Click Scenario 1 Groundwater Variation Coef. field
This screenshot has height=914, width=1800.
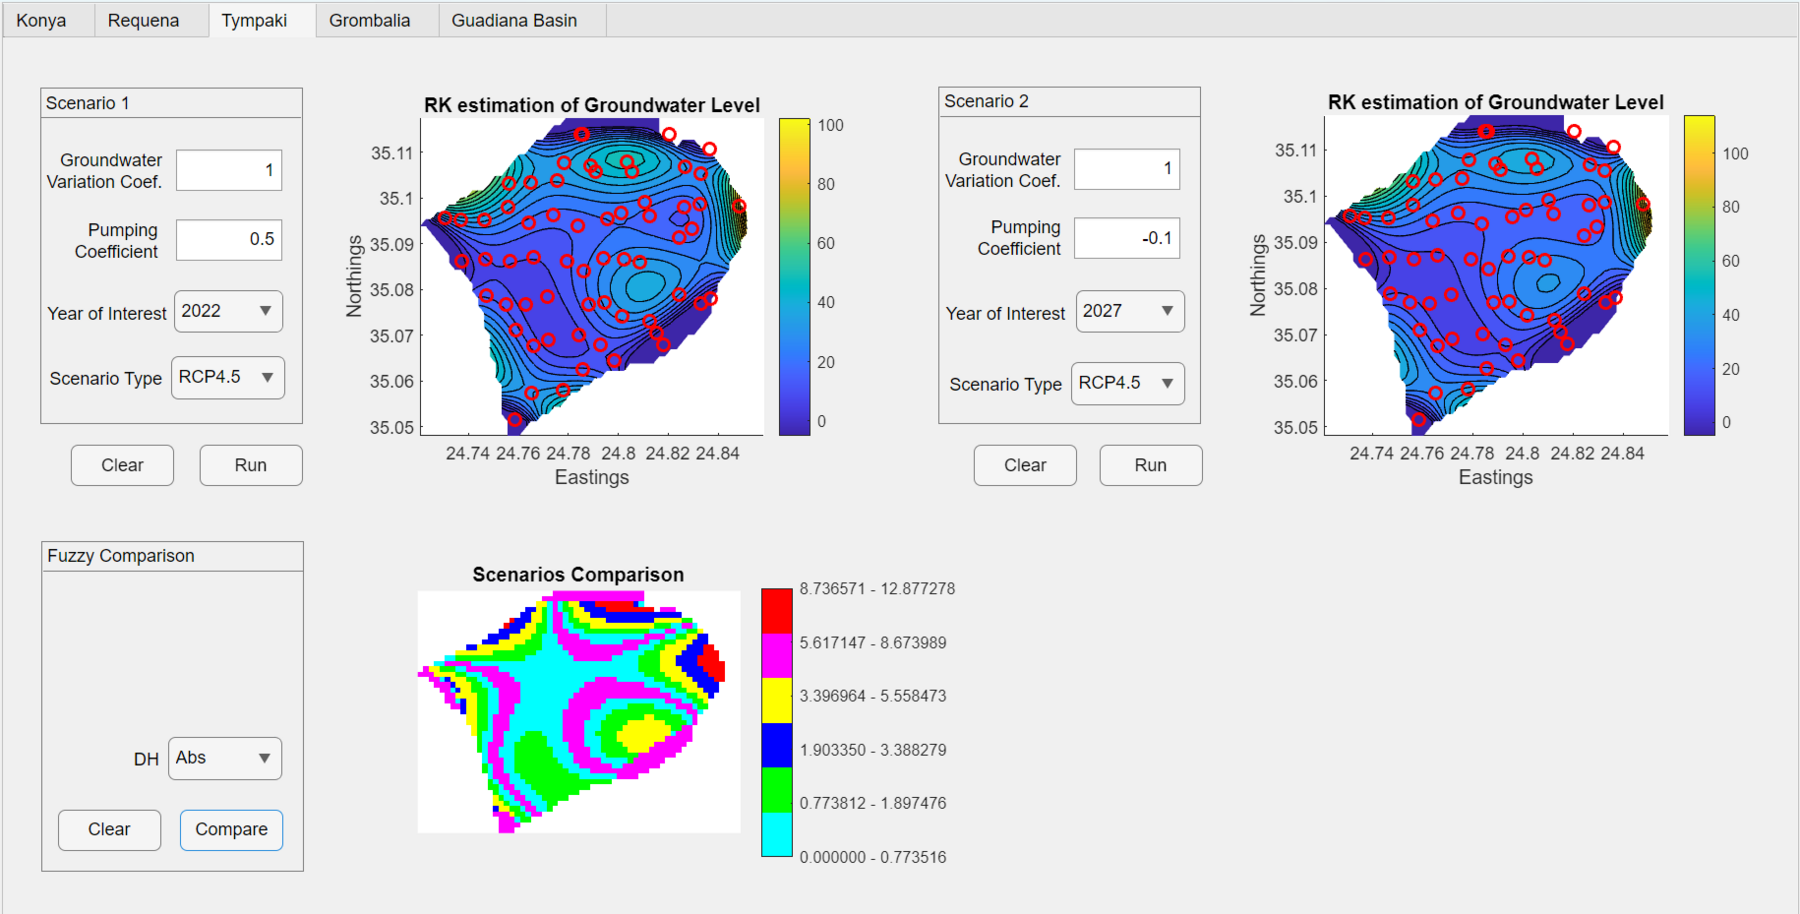point(229,170)
